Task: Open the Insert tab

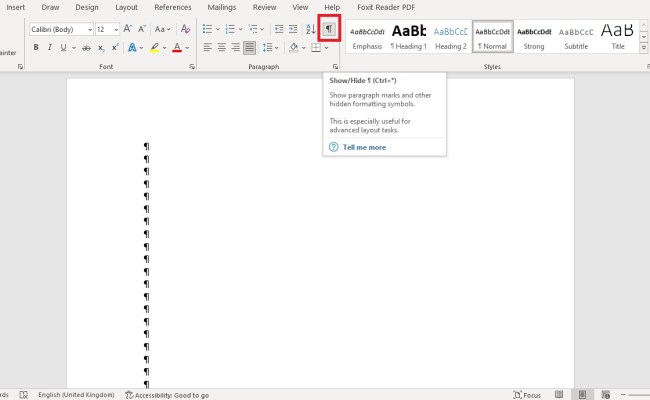Action: click(16, 7)
